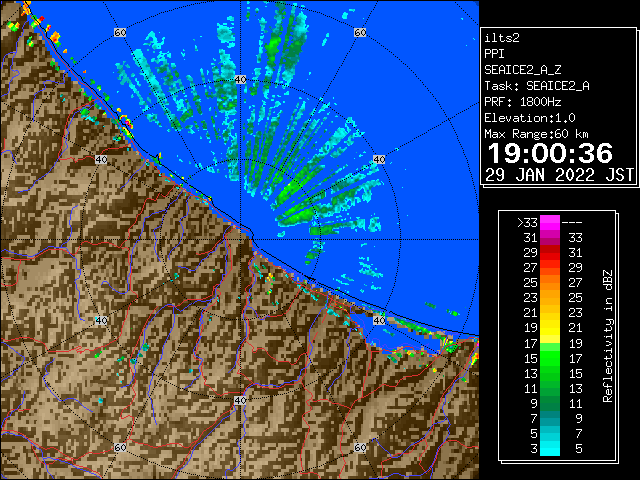The height and width of the screenshot is (480, 640).
Task: Click the '60' range ring label northwest of radar
Action: (120, 32)
